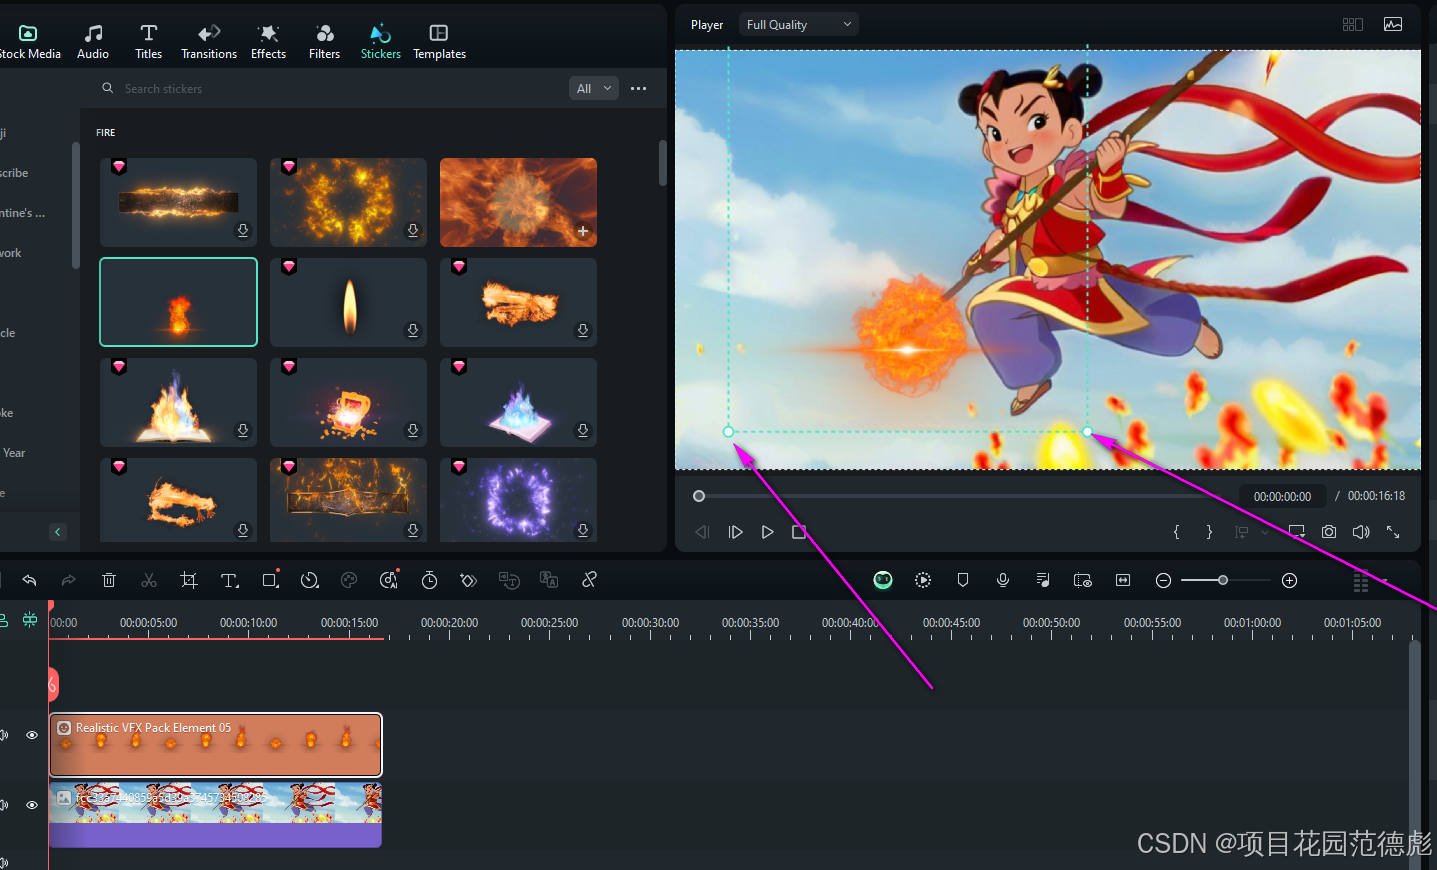1437x870 pixels.
Task: Click the image scope icon top-right of player
Action: point(1393,24)
